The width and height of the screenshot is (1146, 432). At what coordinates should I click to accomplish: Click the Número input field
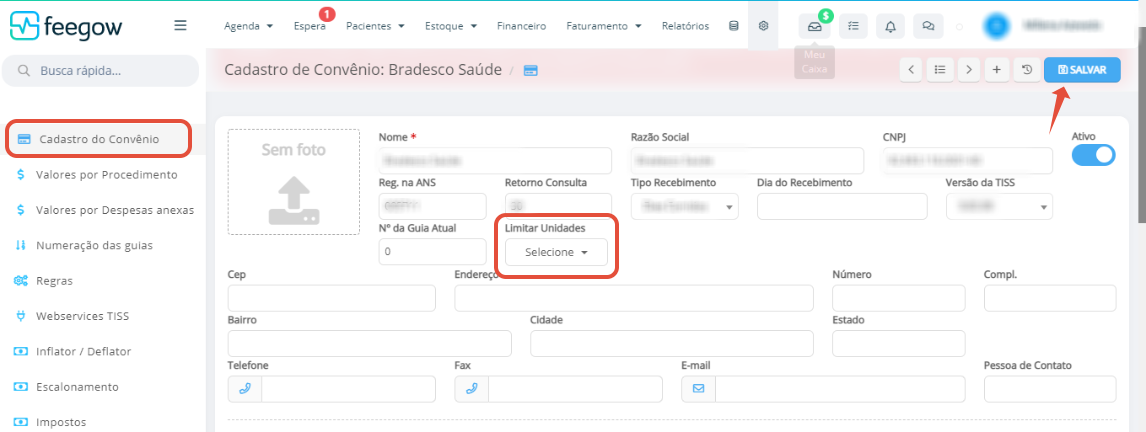(x=899, y=298)
